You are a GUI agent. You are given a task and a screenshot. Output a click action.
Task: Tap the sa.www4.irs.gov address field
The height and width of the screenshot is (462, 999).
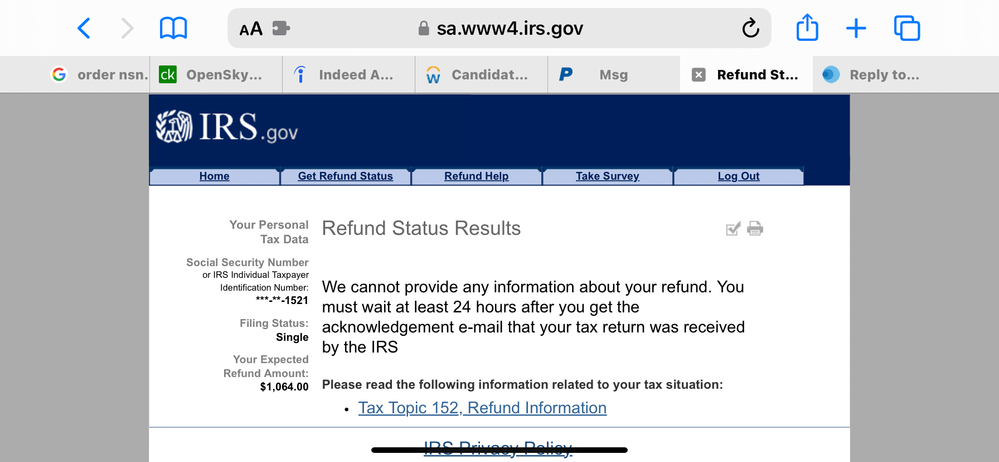510,29
